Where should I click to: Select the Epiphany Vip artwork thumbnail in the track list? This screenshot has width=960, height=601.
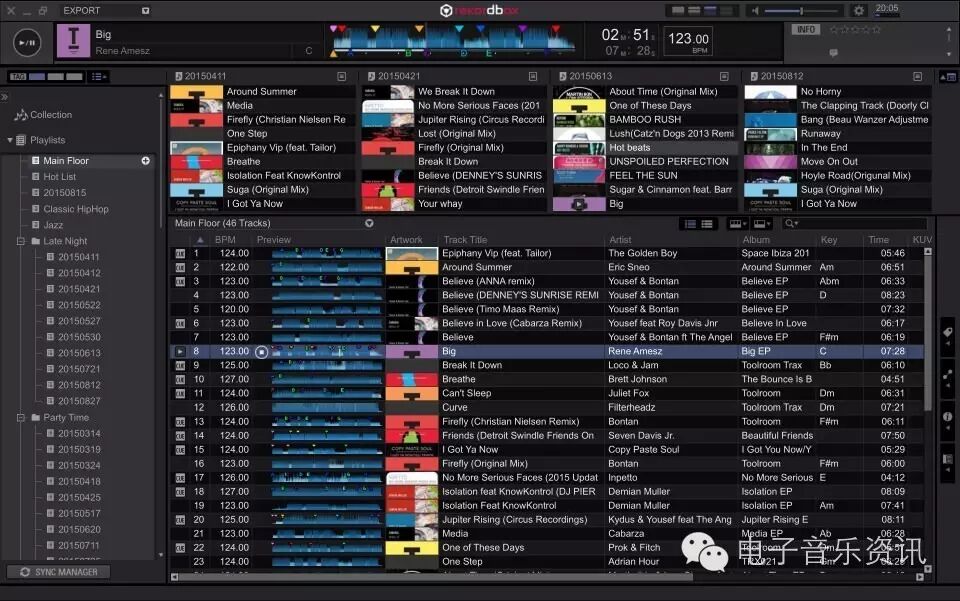pos(411,253)
